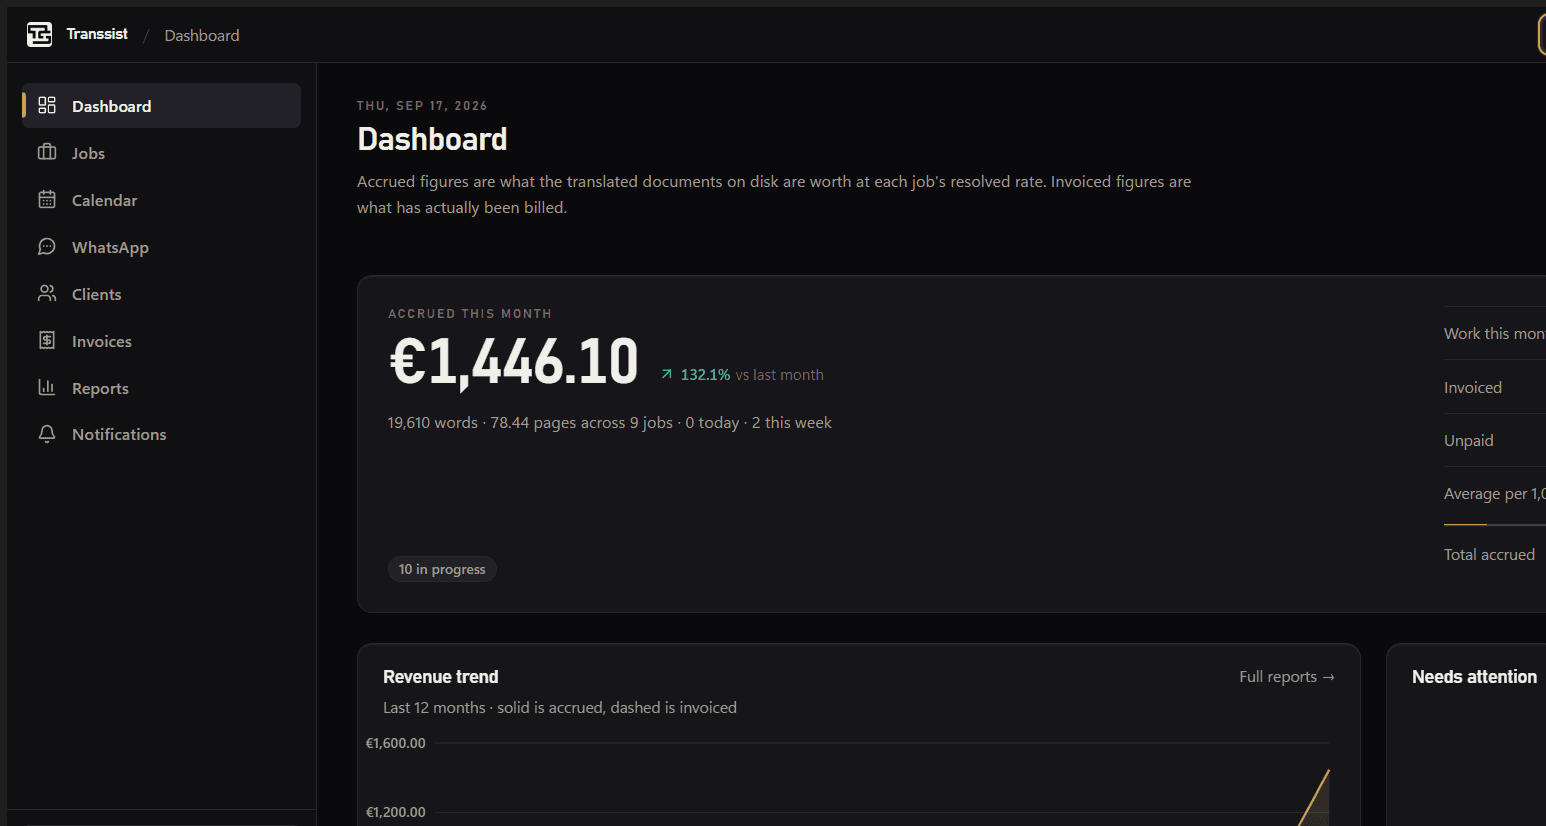The image size is (1546, 826).
Task: Click the Dashboard grid icon in sidebar
Action: coord(47,105)
